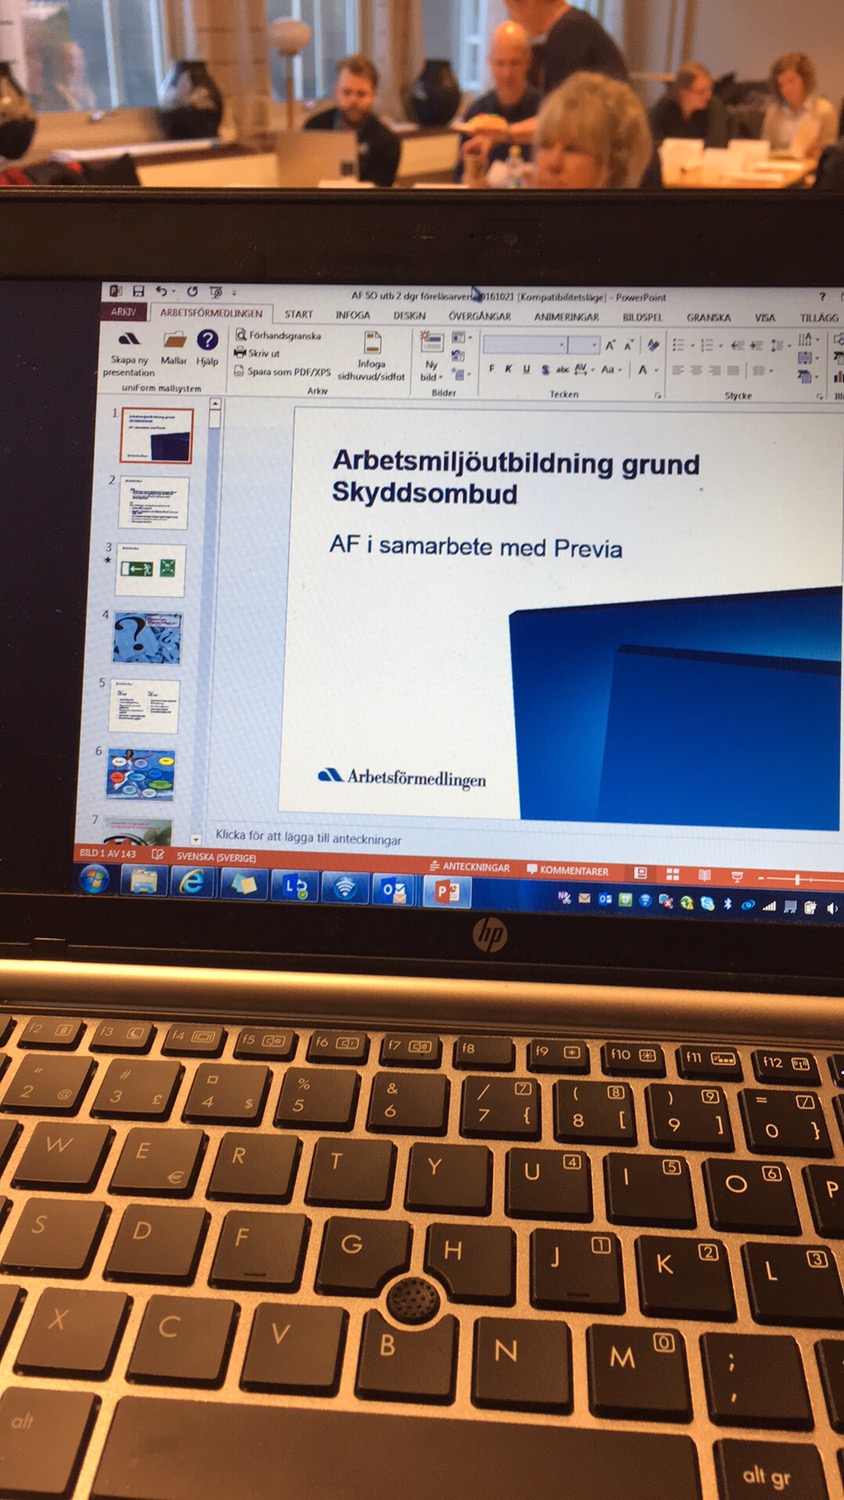Click the bullet list icon
This screenshot has height=1500, width=844.
pyautogui.click(x=681, y=345)
